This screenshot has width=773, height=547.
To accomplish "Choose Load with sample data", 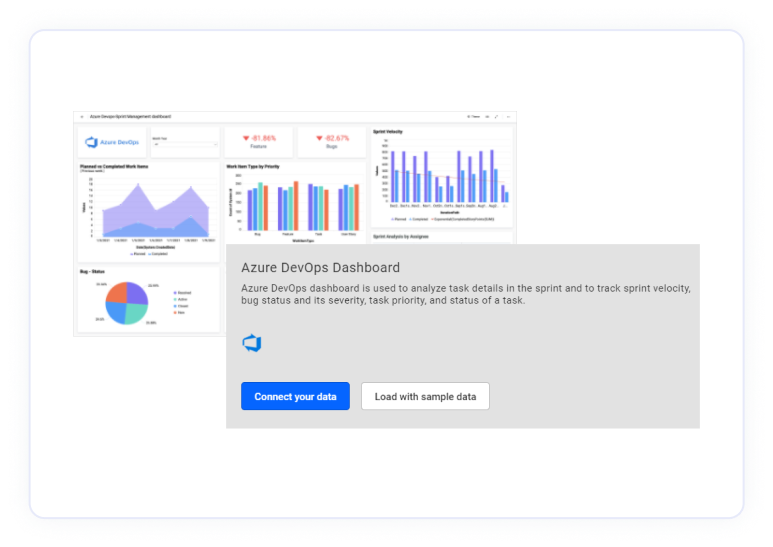I will 425,396.
